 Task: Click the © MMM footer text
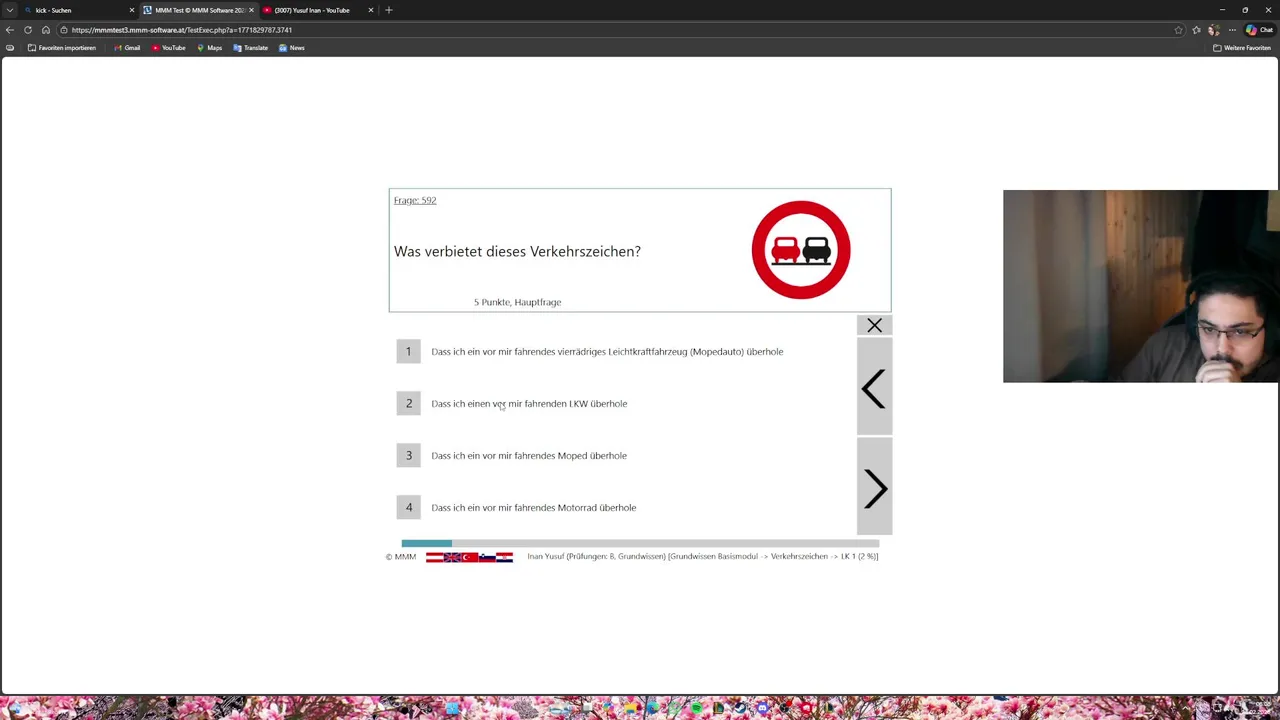click(401, 557)
